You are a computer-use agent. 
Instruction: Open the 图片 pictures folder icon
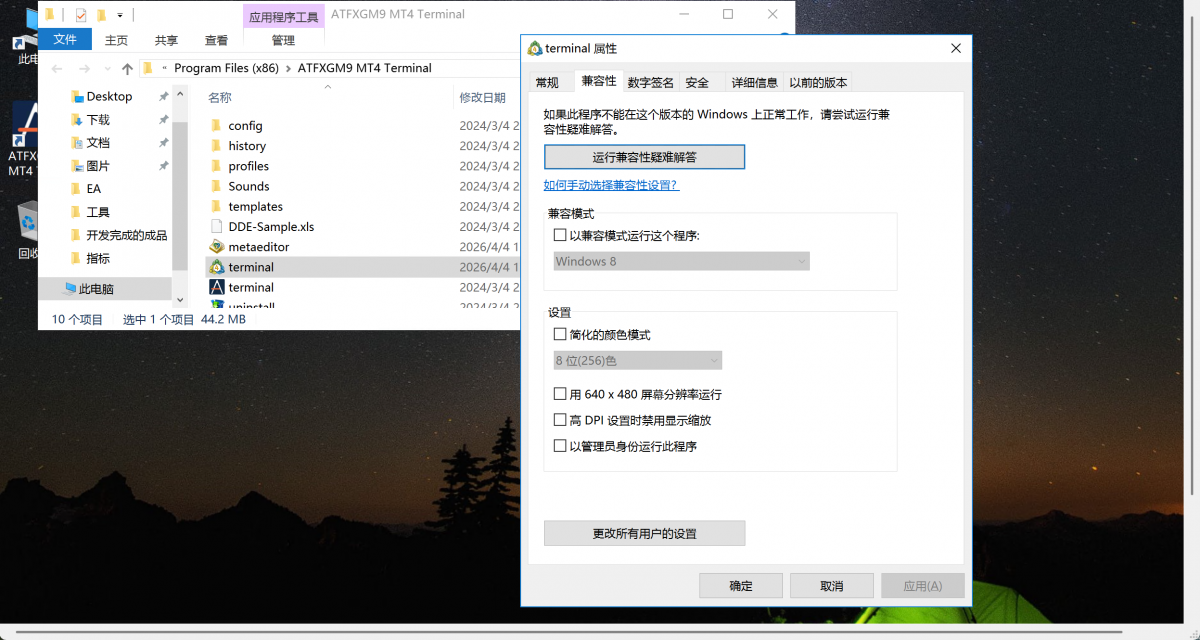[x=77, y=165]
